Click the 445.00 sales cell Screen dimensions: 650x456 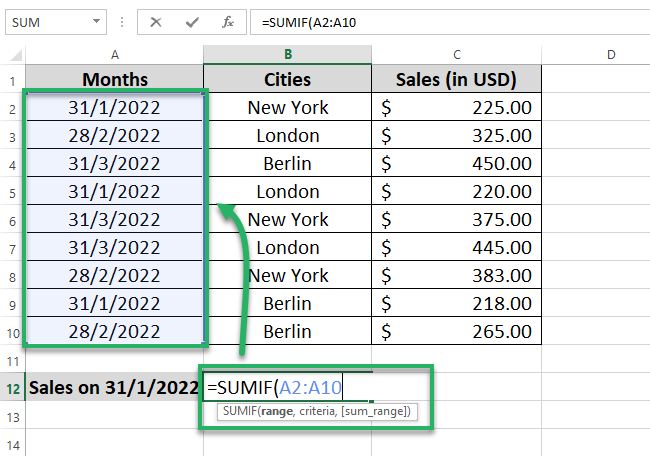[456, 247]
